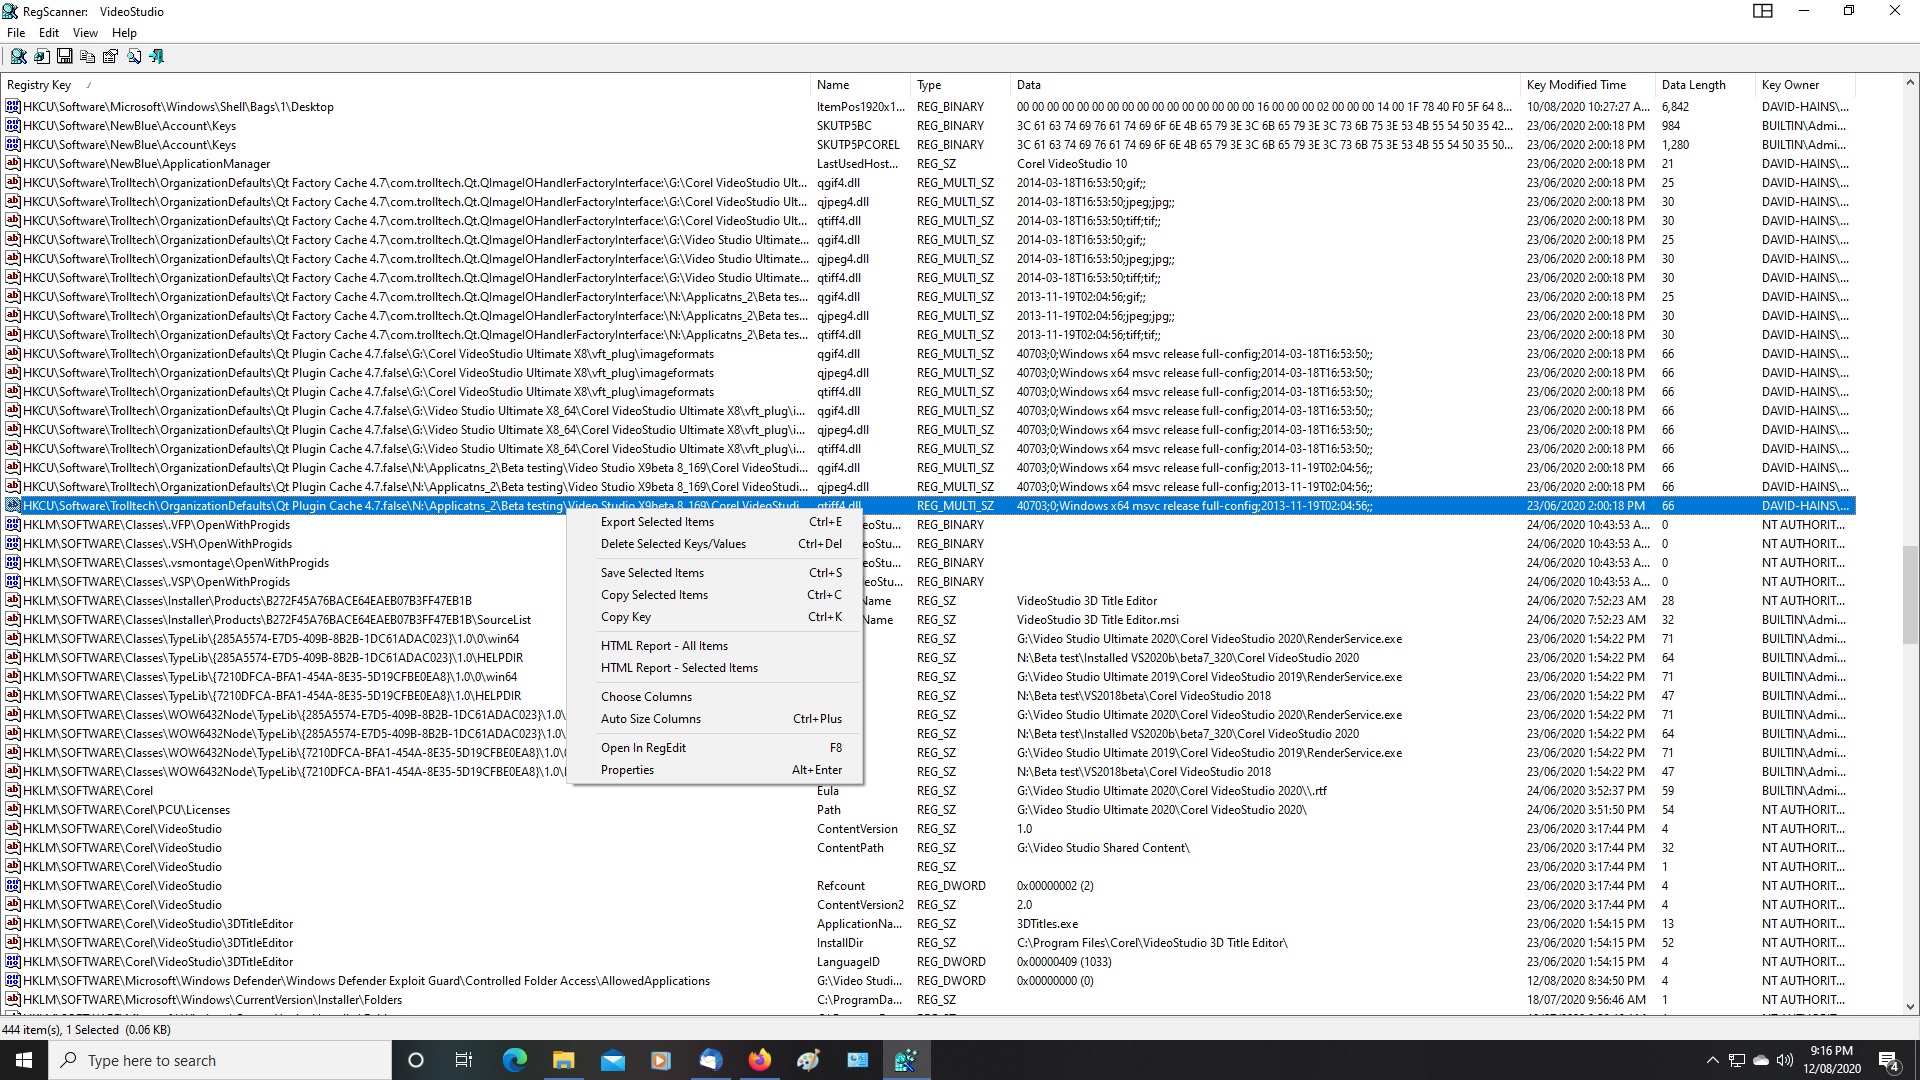Choose HTML Report - All Items
The image size is (1920, 1080).
[715, 646]
